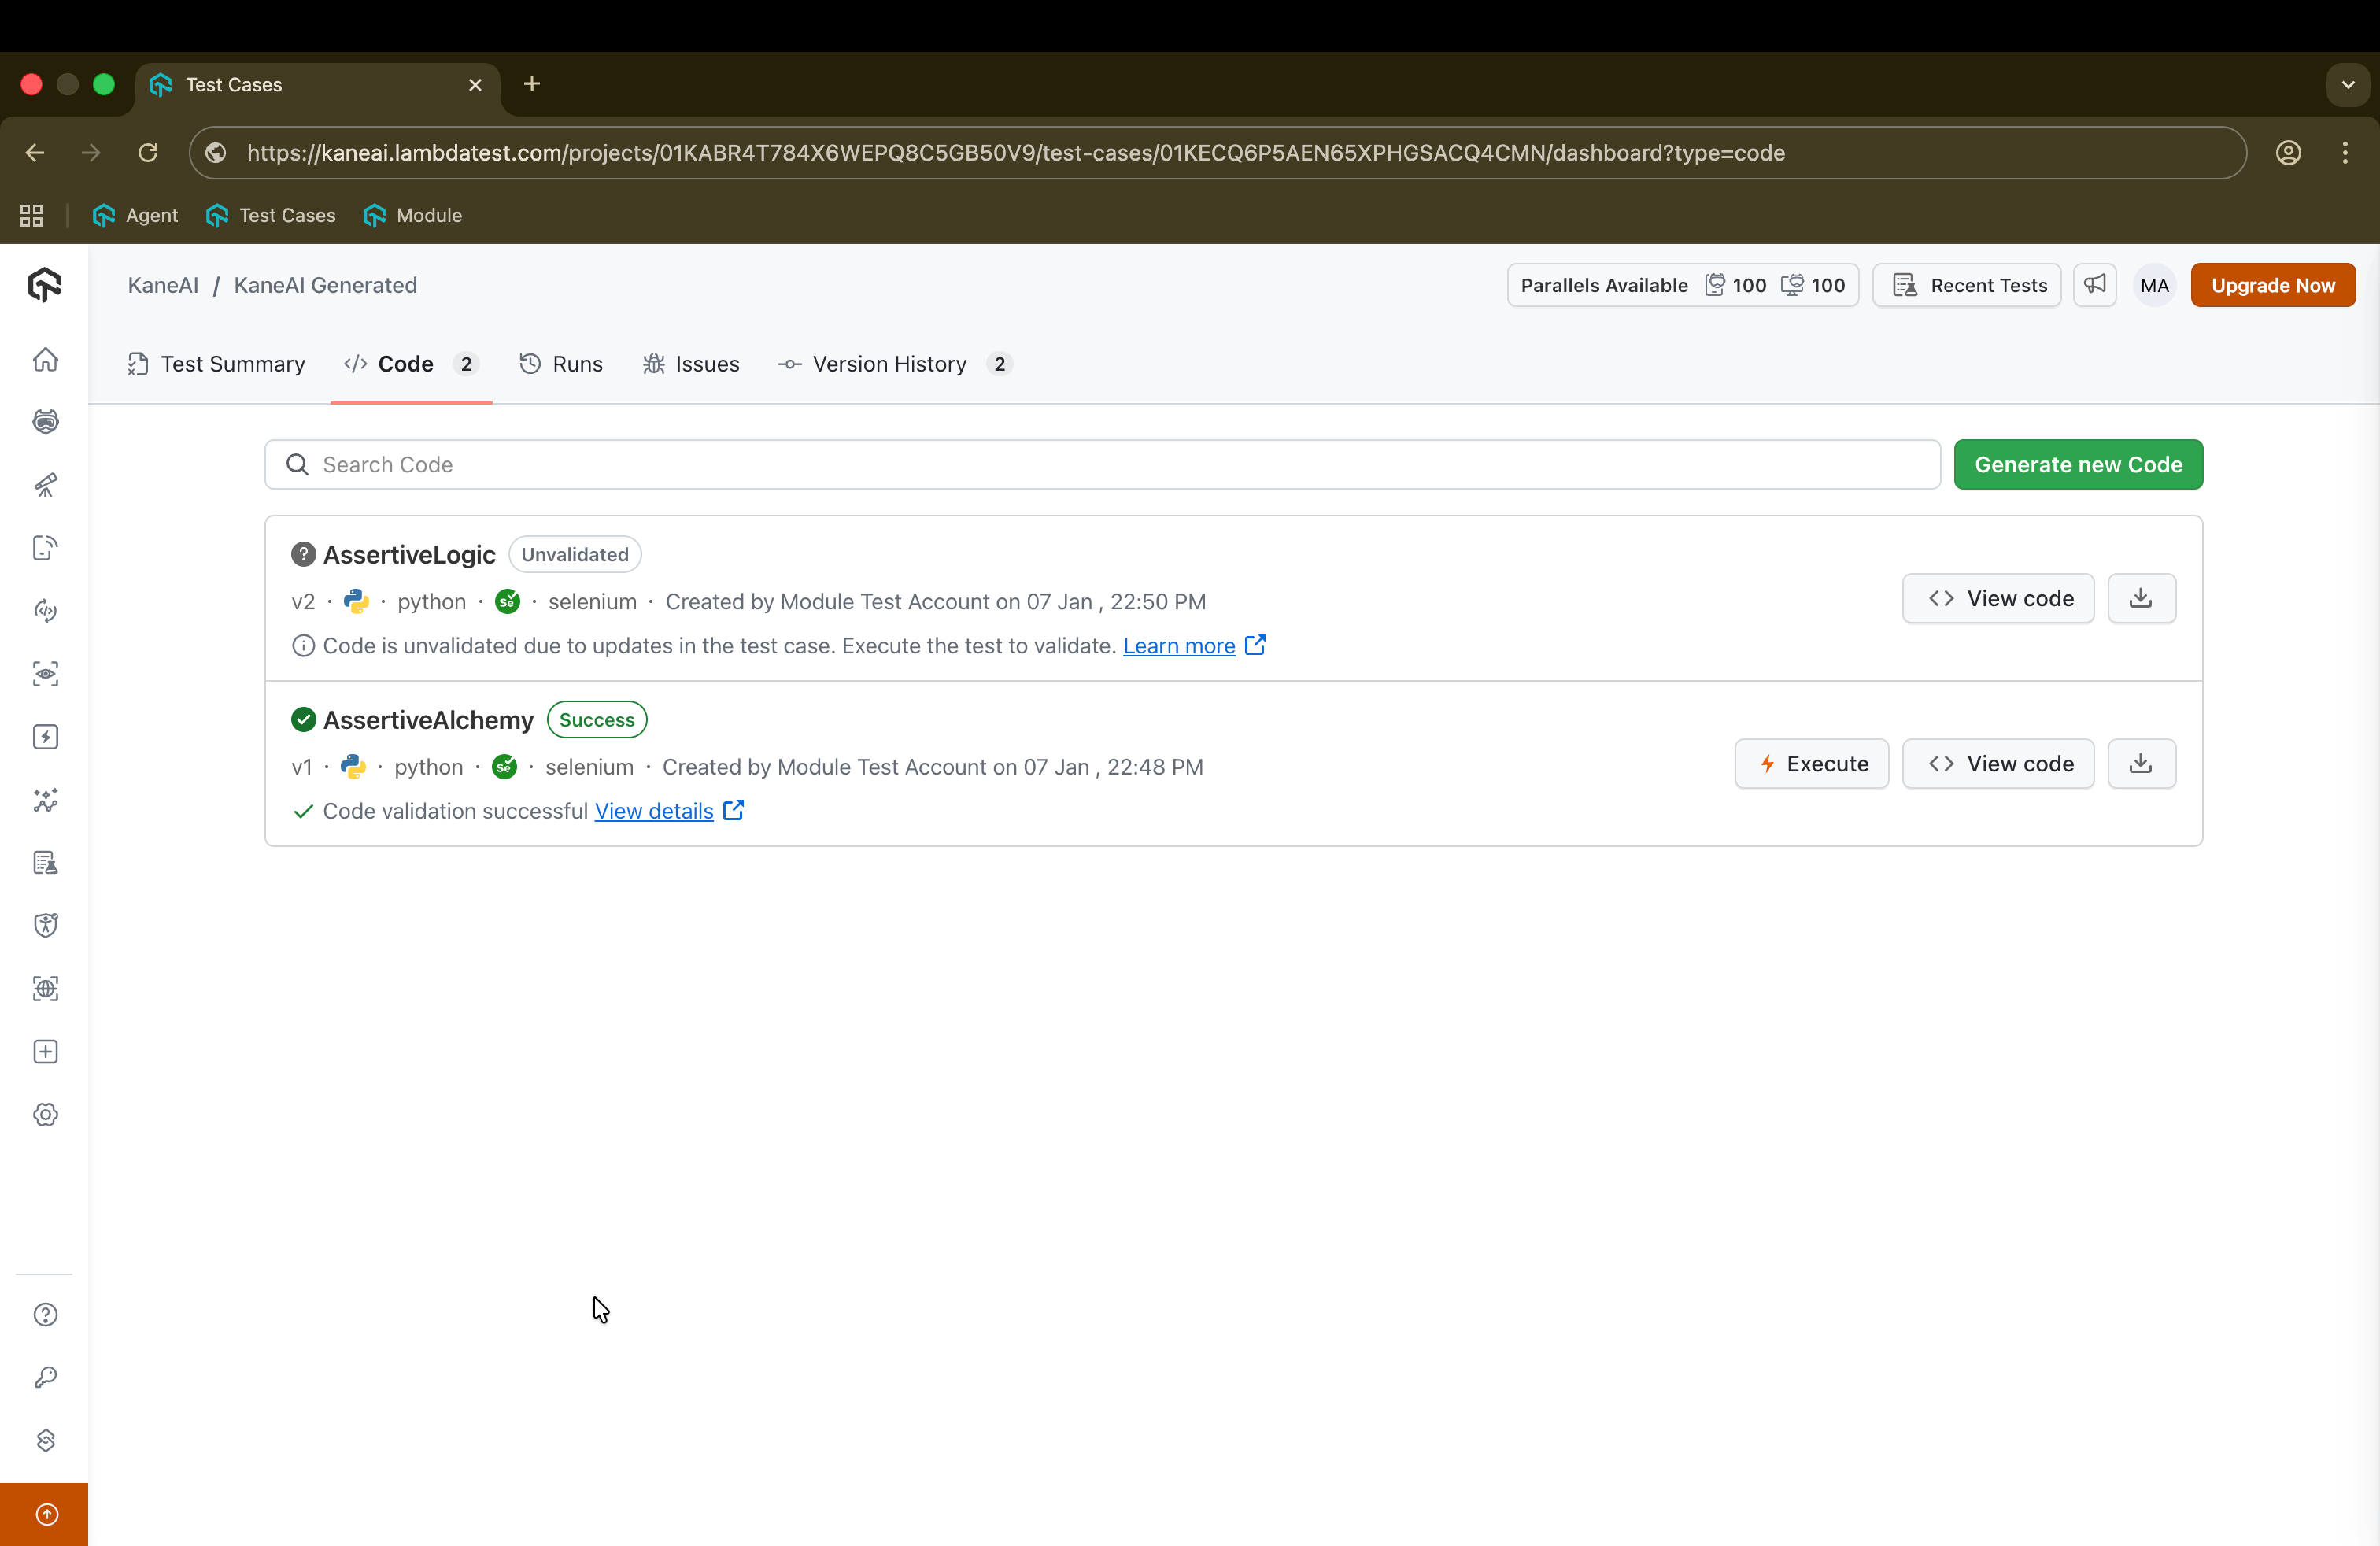2380x1546 pixels.
Task: Click inside the Search Code field
Action: [x=700, y=464]
